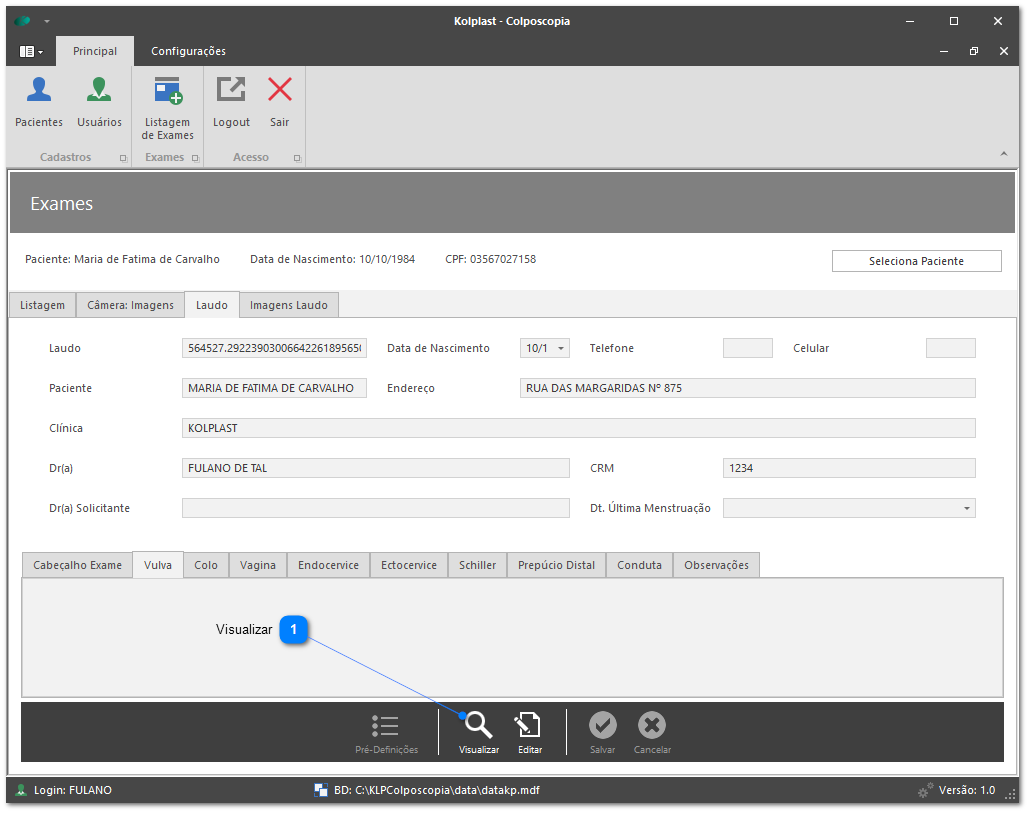Click the Telefone field

coord(747,348)
